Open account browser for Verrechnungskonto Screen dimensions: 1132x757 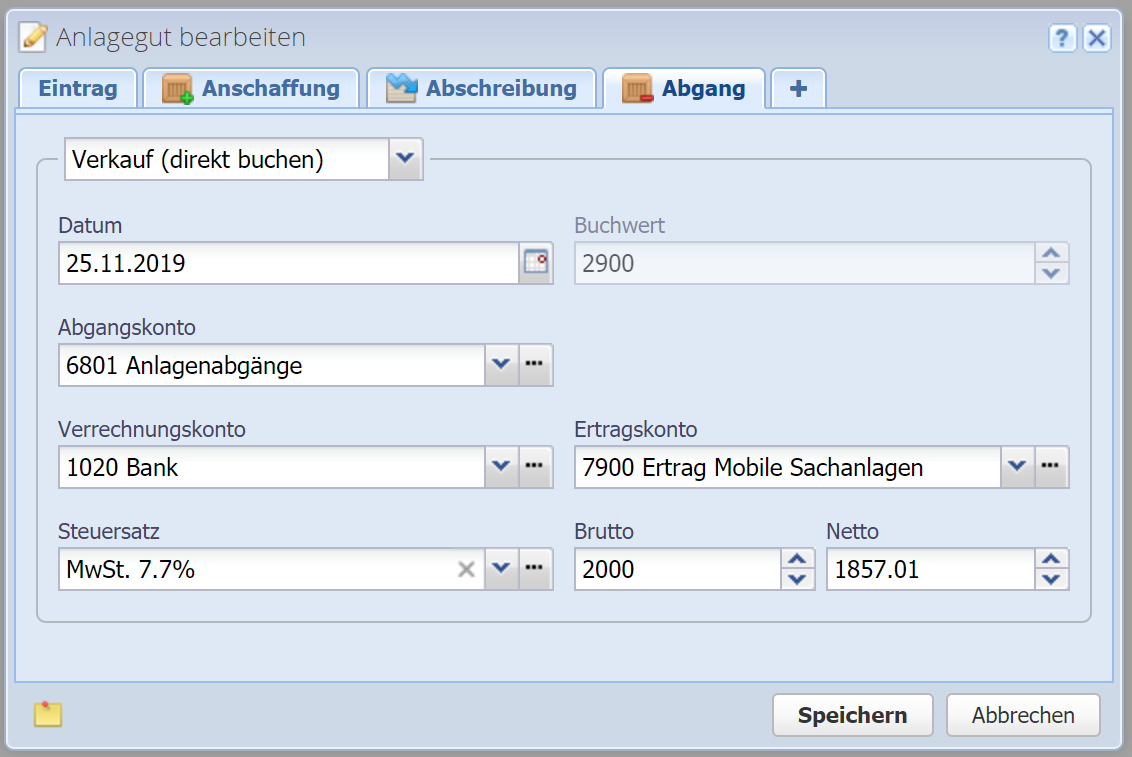(x=536, y=467)
